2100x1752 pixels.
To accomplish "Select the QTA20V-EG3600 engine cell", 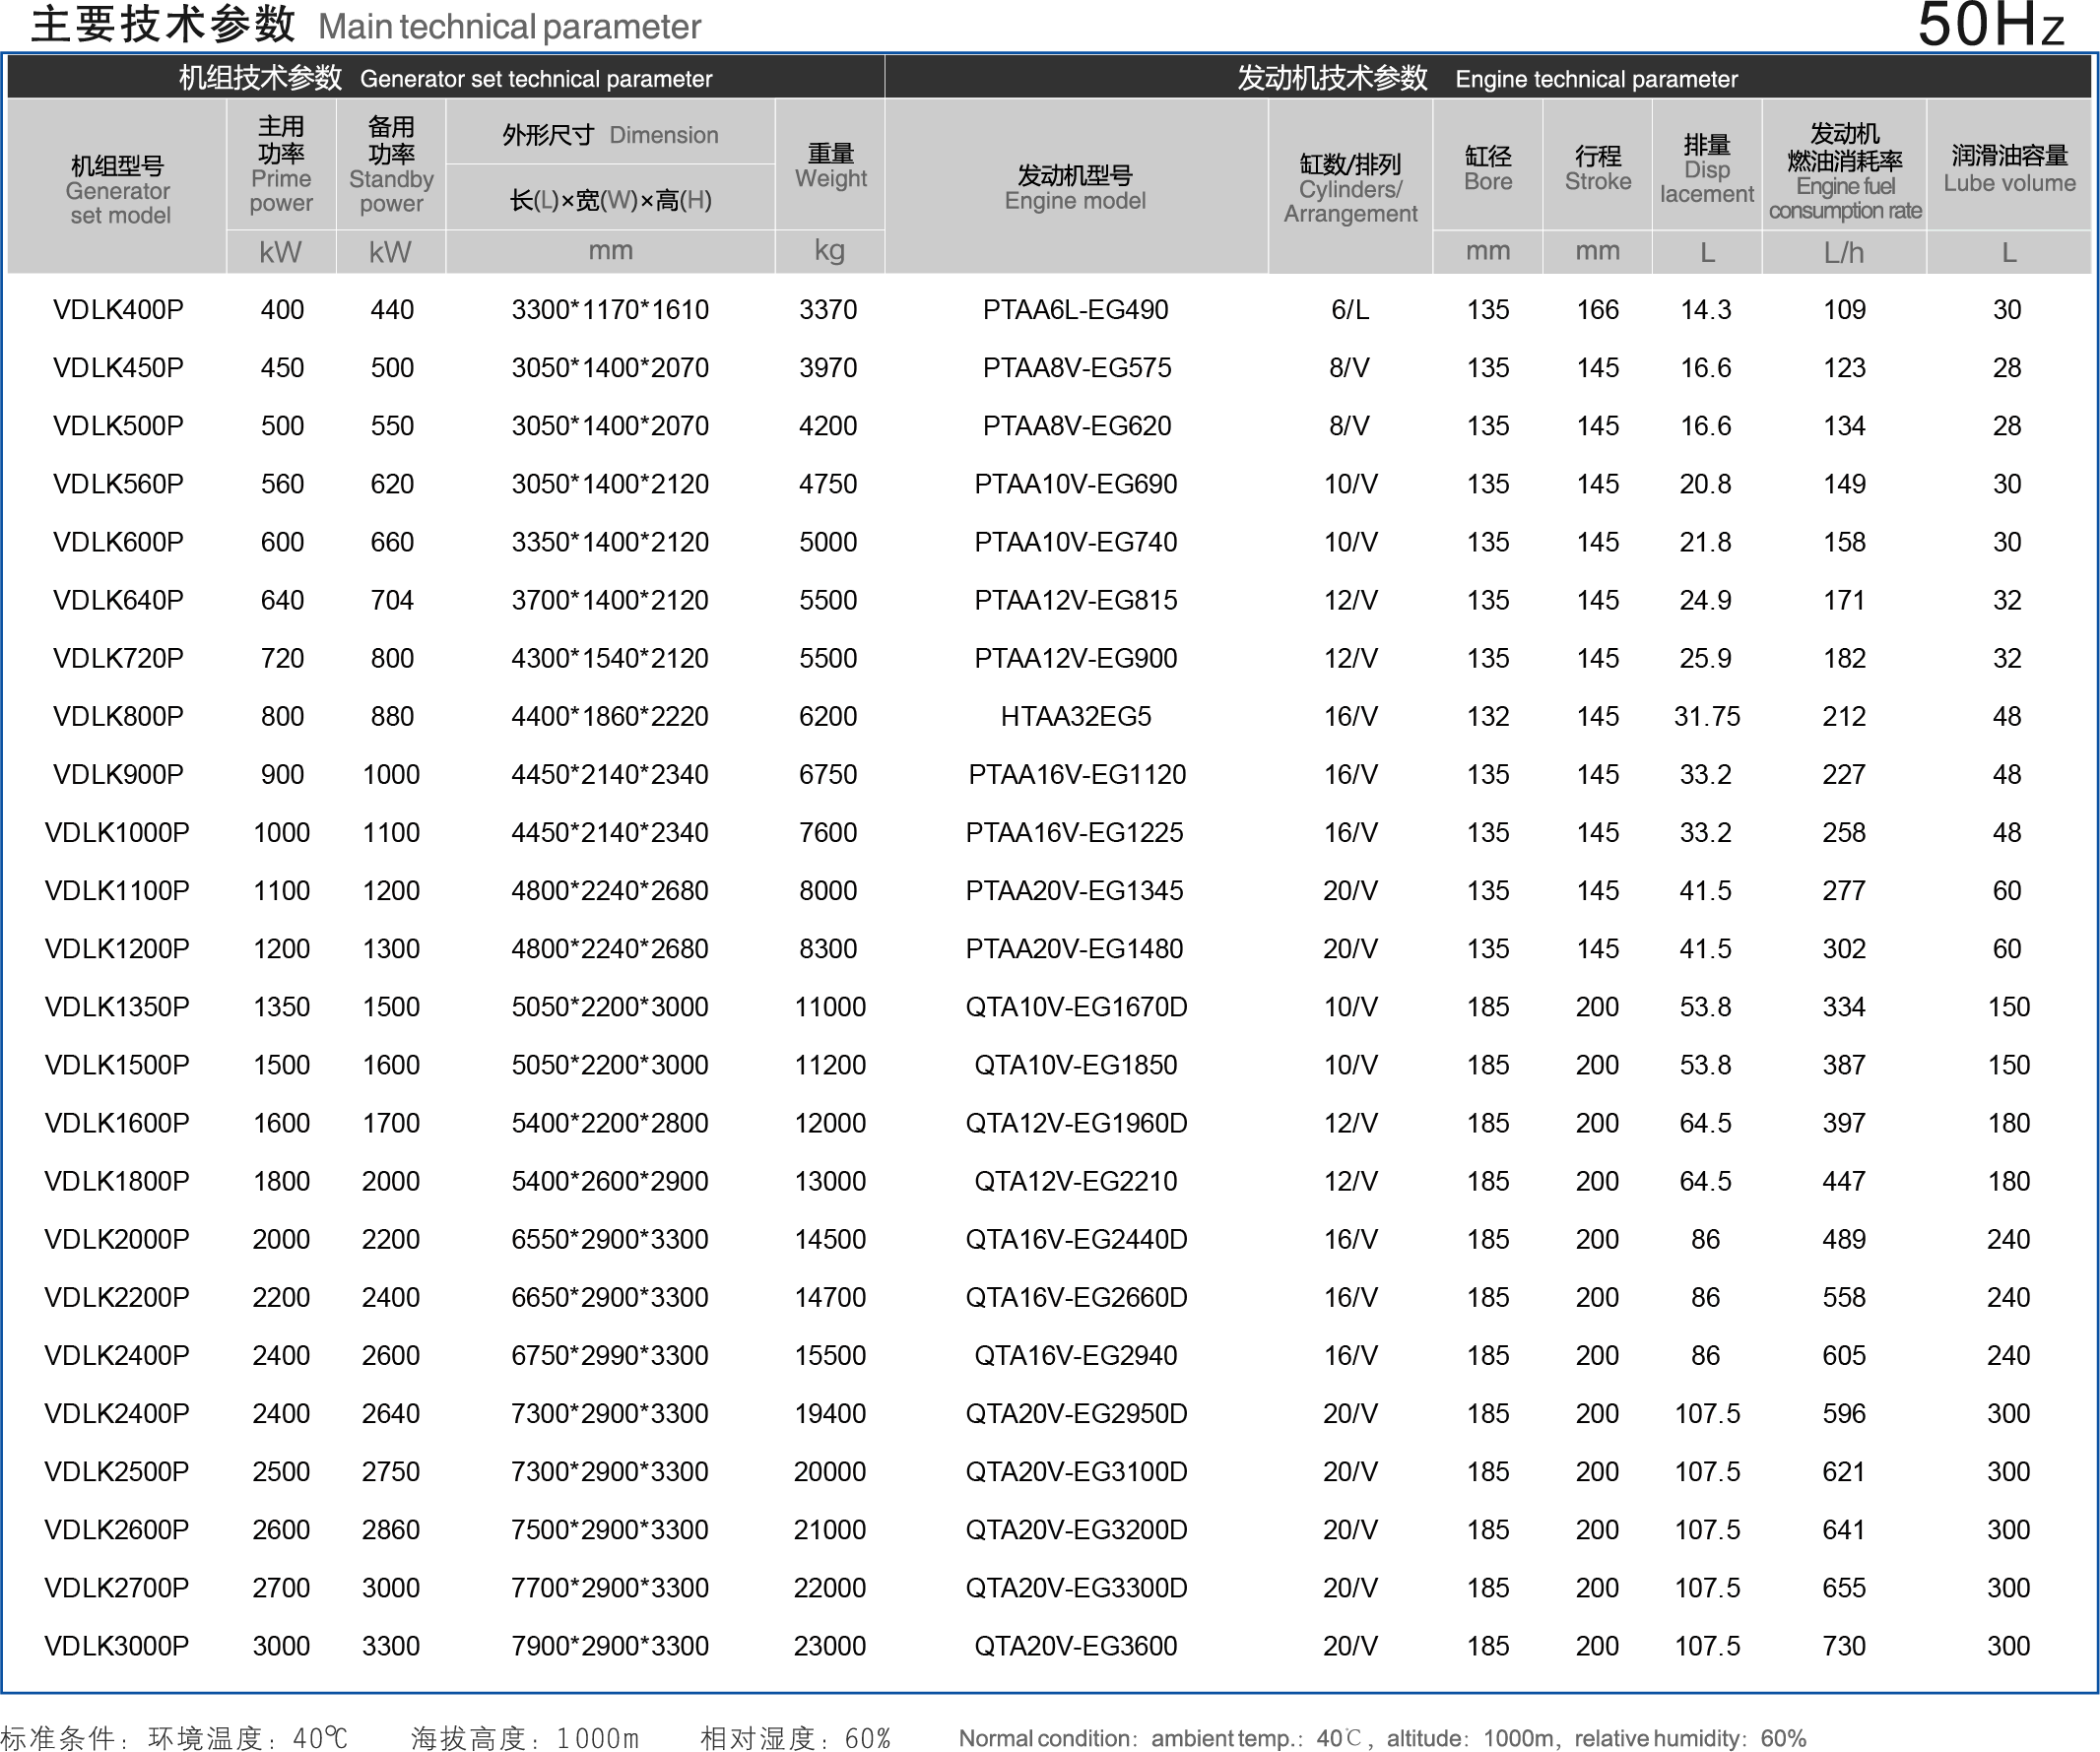I will click(x=1075, y=1646).
